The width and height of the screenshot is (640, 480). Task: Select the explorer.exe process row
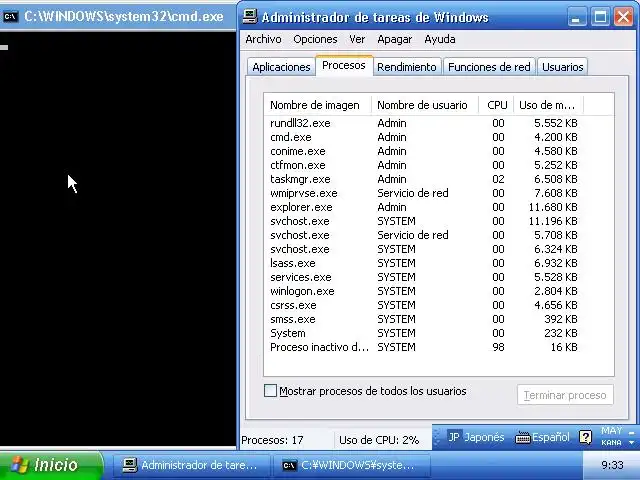(x=424, y=207)
